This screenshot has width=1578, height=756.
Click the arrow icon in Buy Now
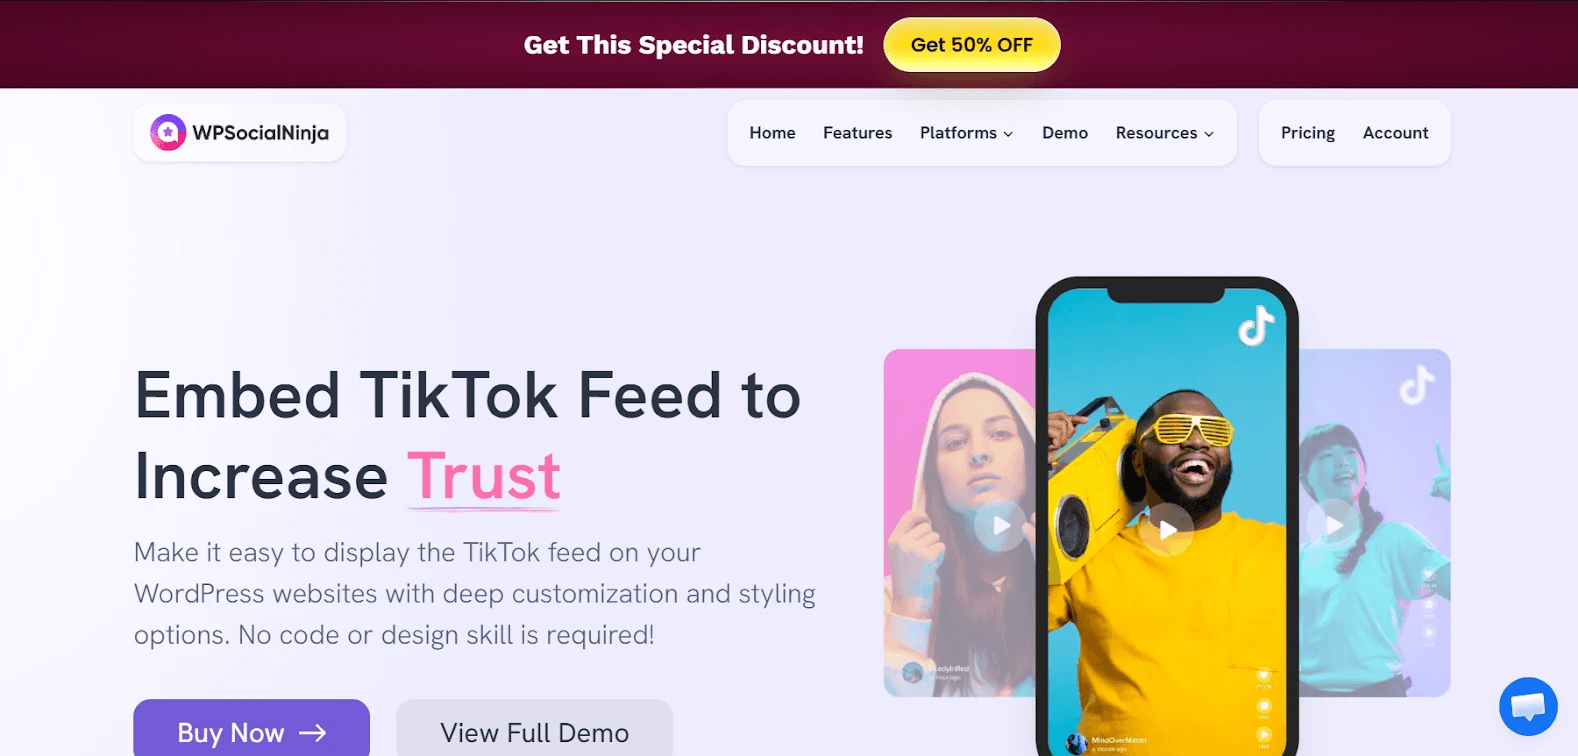[313, 733]
